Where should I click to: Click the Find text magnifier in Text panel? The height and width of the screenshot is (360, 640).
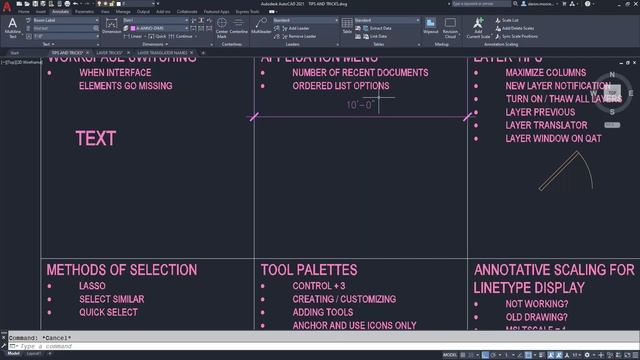[96, 28]
